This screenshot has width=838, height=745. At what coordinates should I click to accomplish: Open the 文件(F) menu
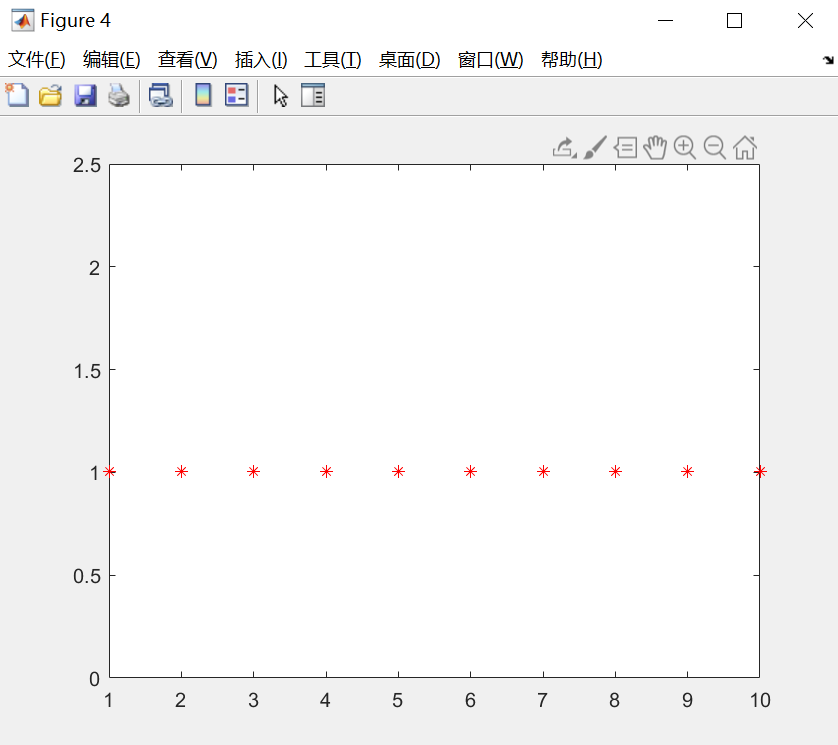coord(37,59)
